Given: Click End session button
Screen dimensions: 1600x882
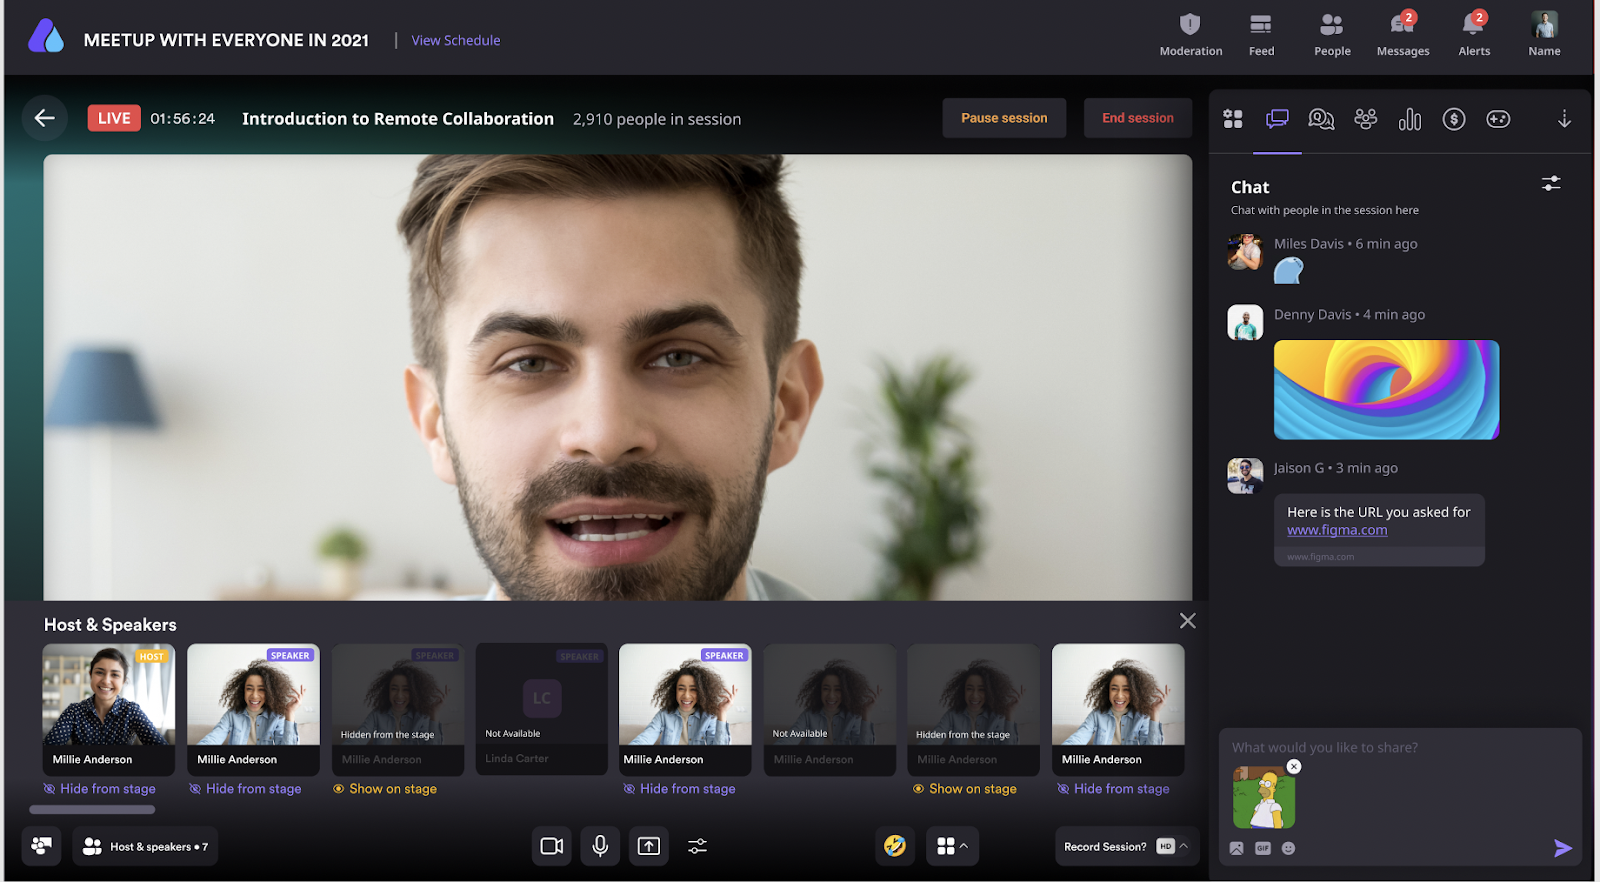Looking at the screenshot, I should 1138,118.
